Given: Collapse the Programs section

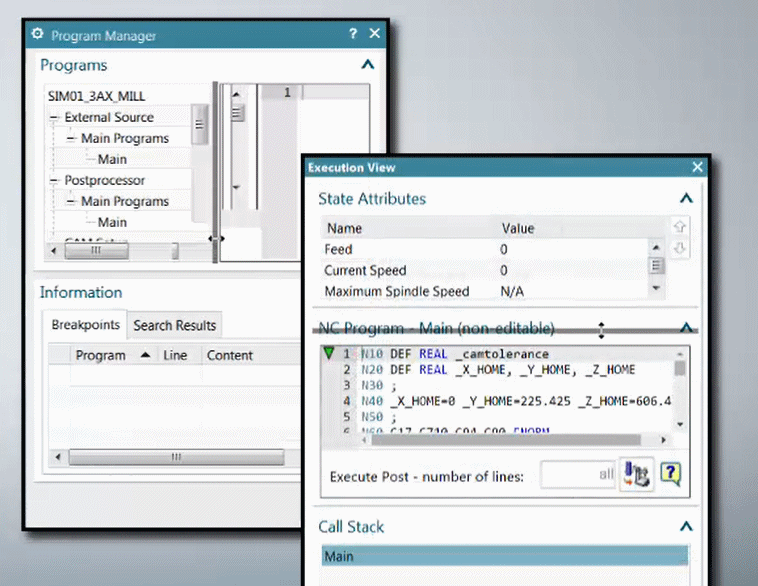Looking at the screenshot, I should click(x=367, y=65).
